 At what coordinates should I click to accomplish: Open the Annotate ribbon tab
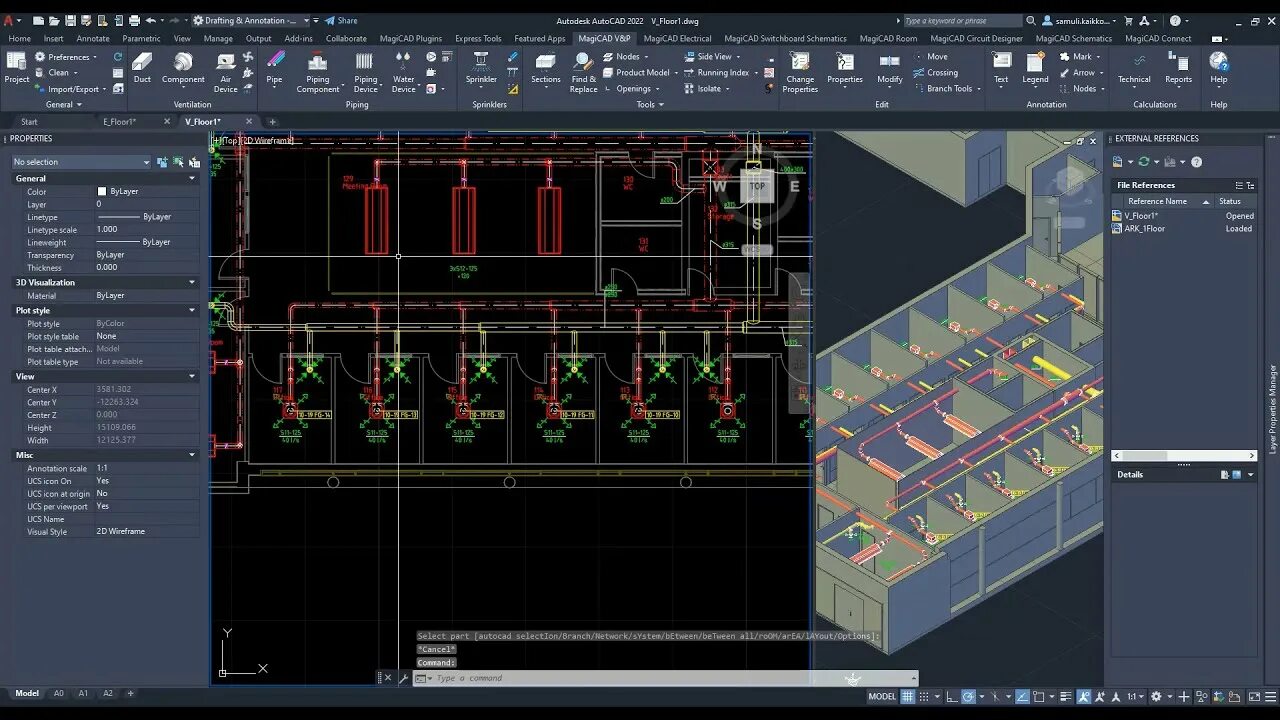[93, 38]
